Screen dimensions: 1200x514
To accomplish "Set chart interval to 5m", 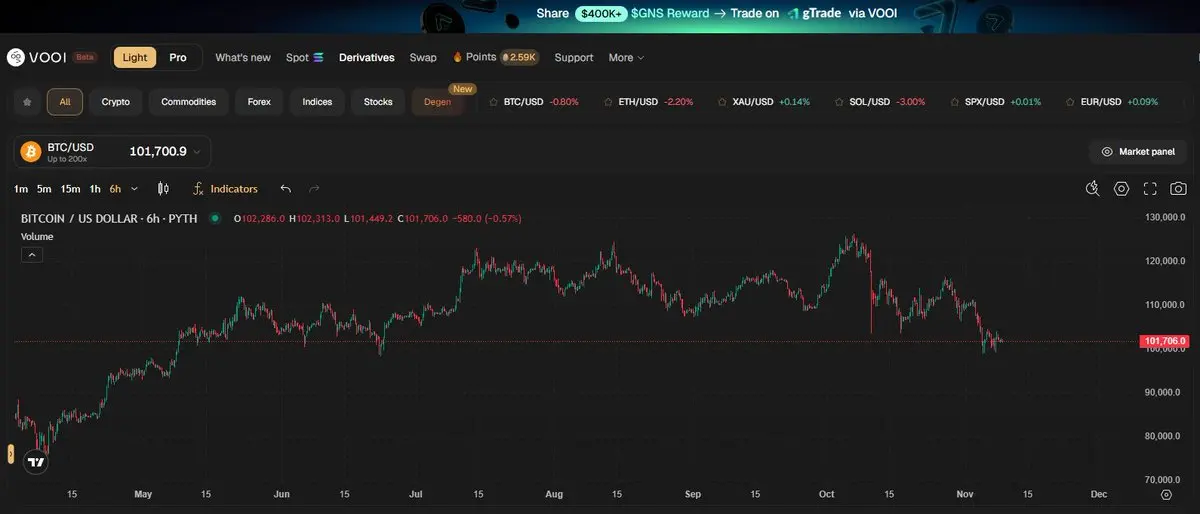I will tap(44, 188).
